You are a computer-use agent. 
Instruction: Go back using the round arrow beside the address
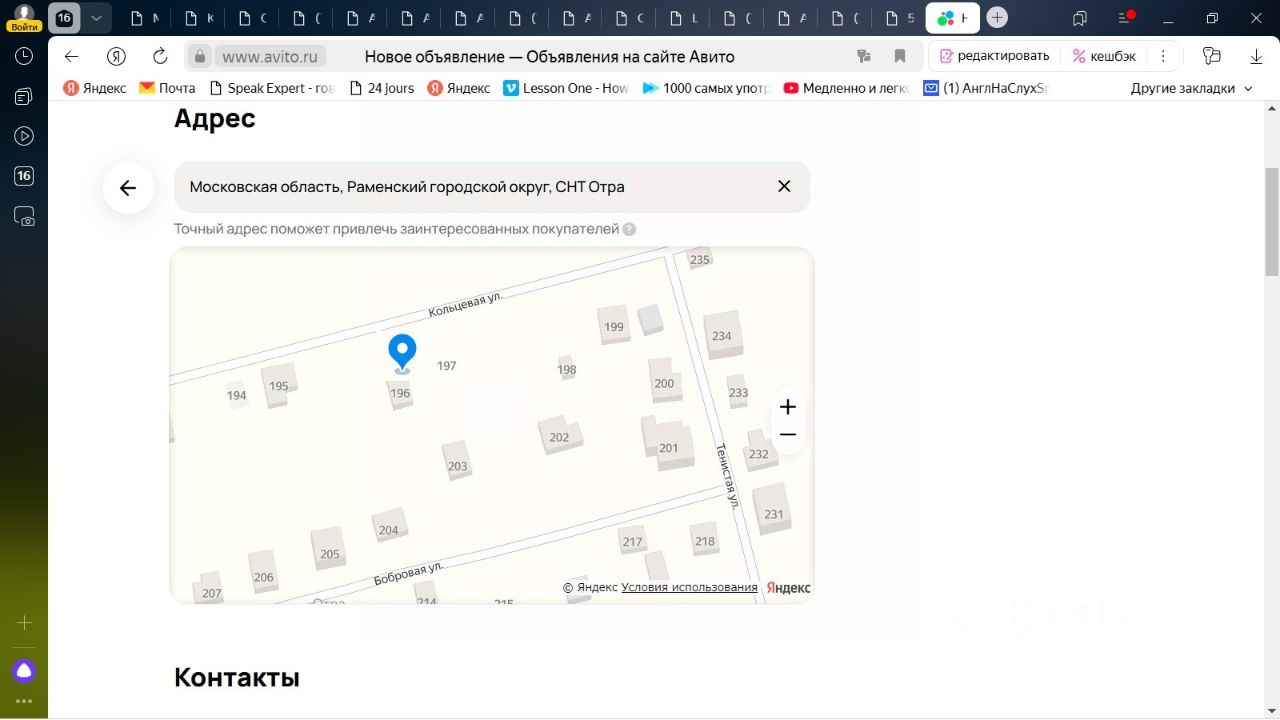128,187
